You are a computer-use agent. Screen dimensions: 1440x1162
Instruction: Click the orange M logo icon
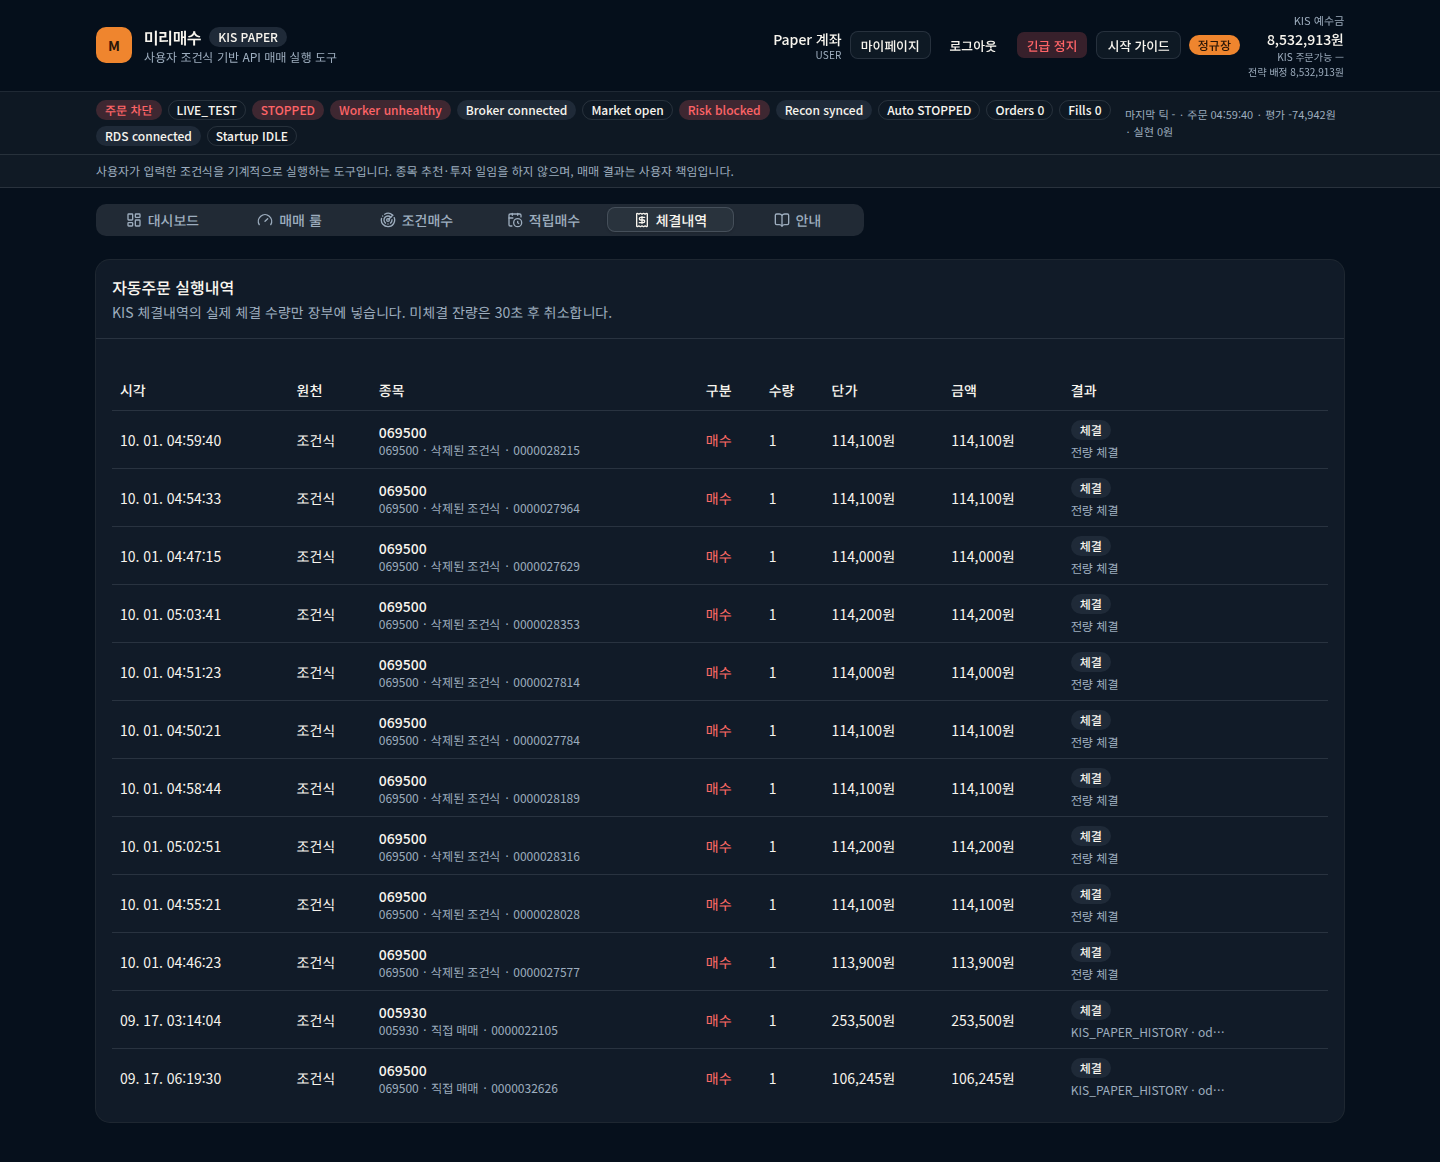pyautogui.click(x=114, y=45)
